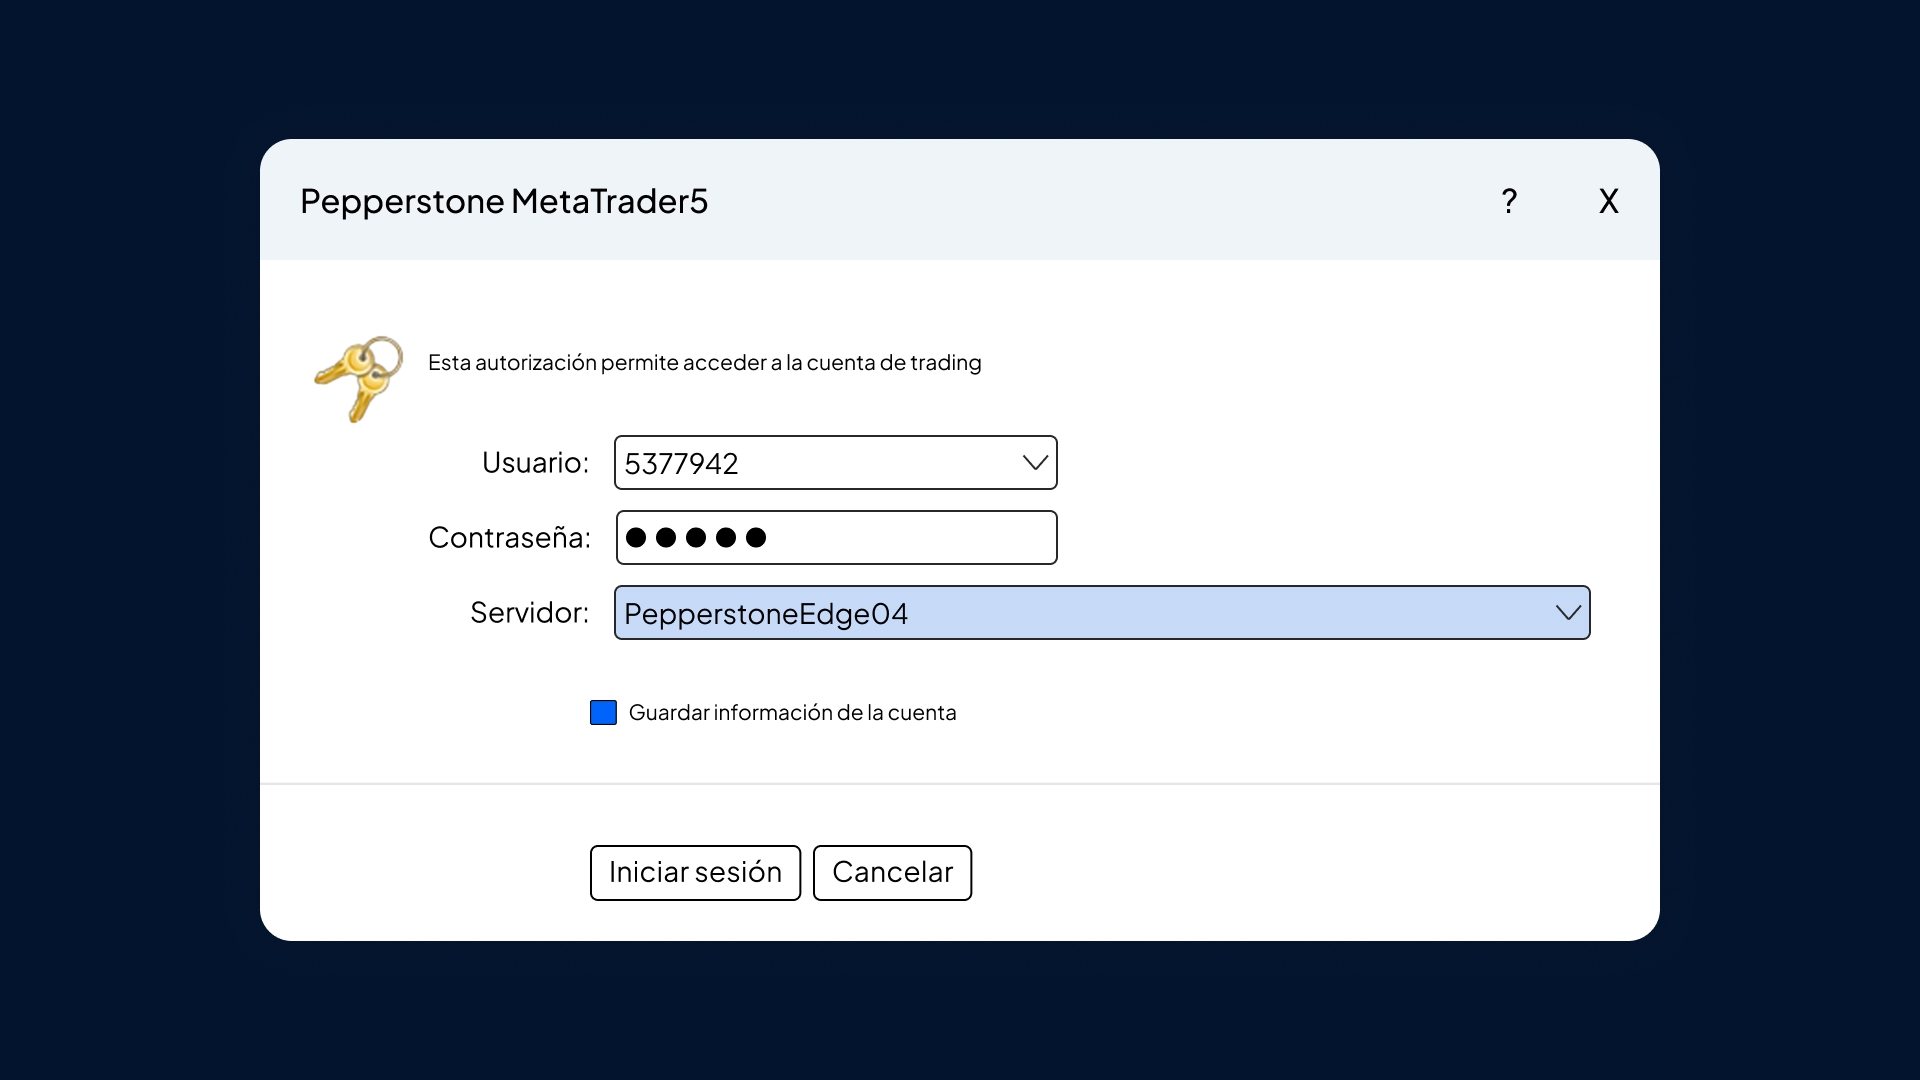Expand the Servidor dropdown arrow
Viewport: 1920px width, 1080px height.
coord(1567,613)
